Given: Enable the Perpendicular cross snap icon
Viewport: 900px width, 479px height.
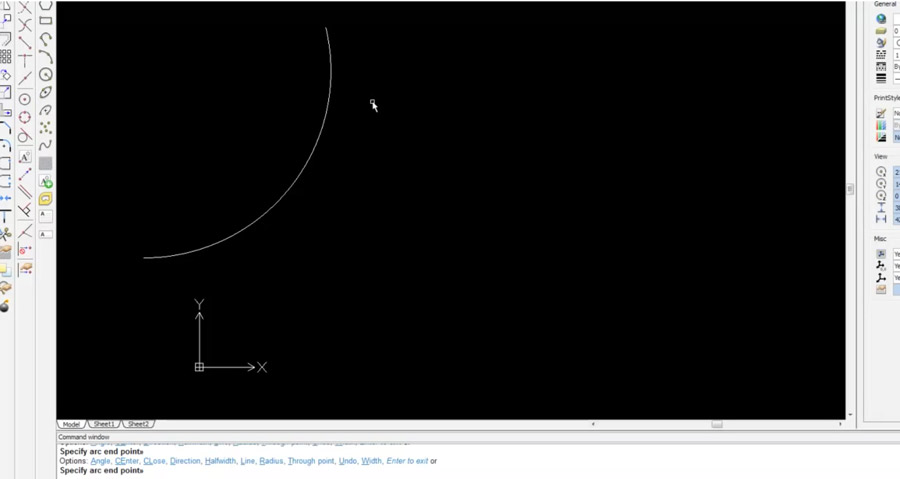Looking at the screenshot, I should tap(25, 60).
